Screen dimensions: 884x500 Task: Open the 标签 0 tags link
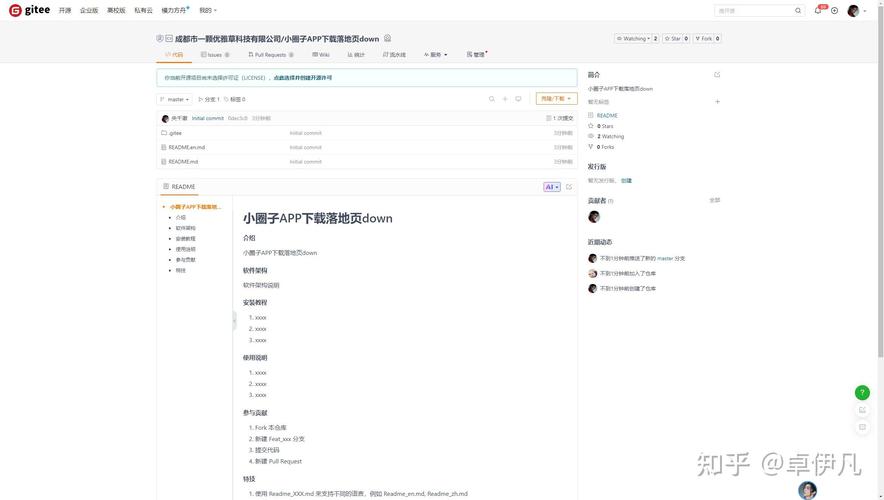(x=235, y=99)
